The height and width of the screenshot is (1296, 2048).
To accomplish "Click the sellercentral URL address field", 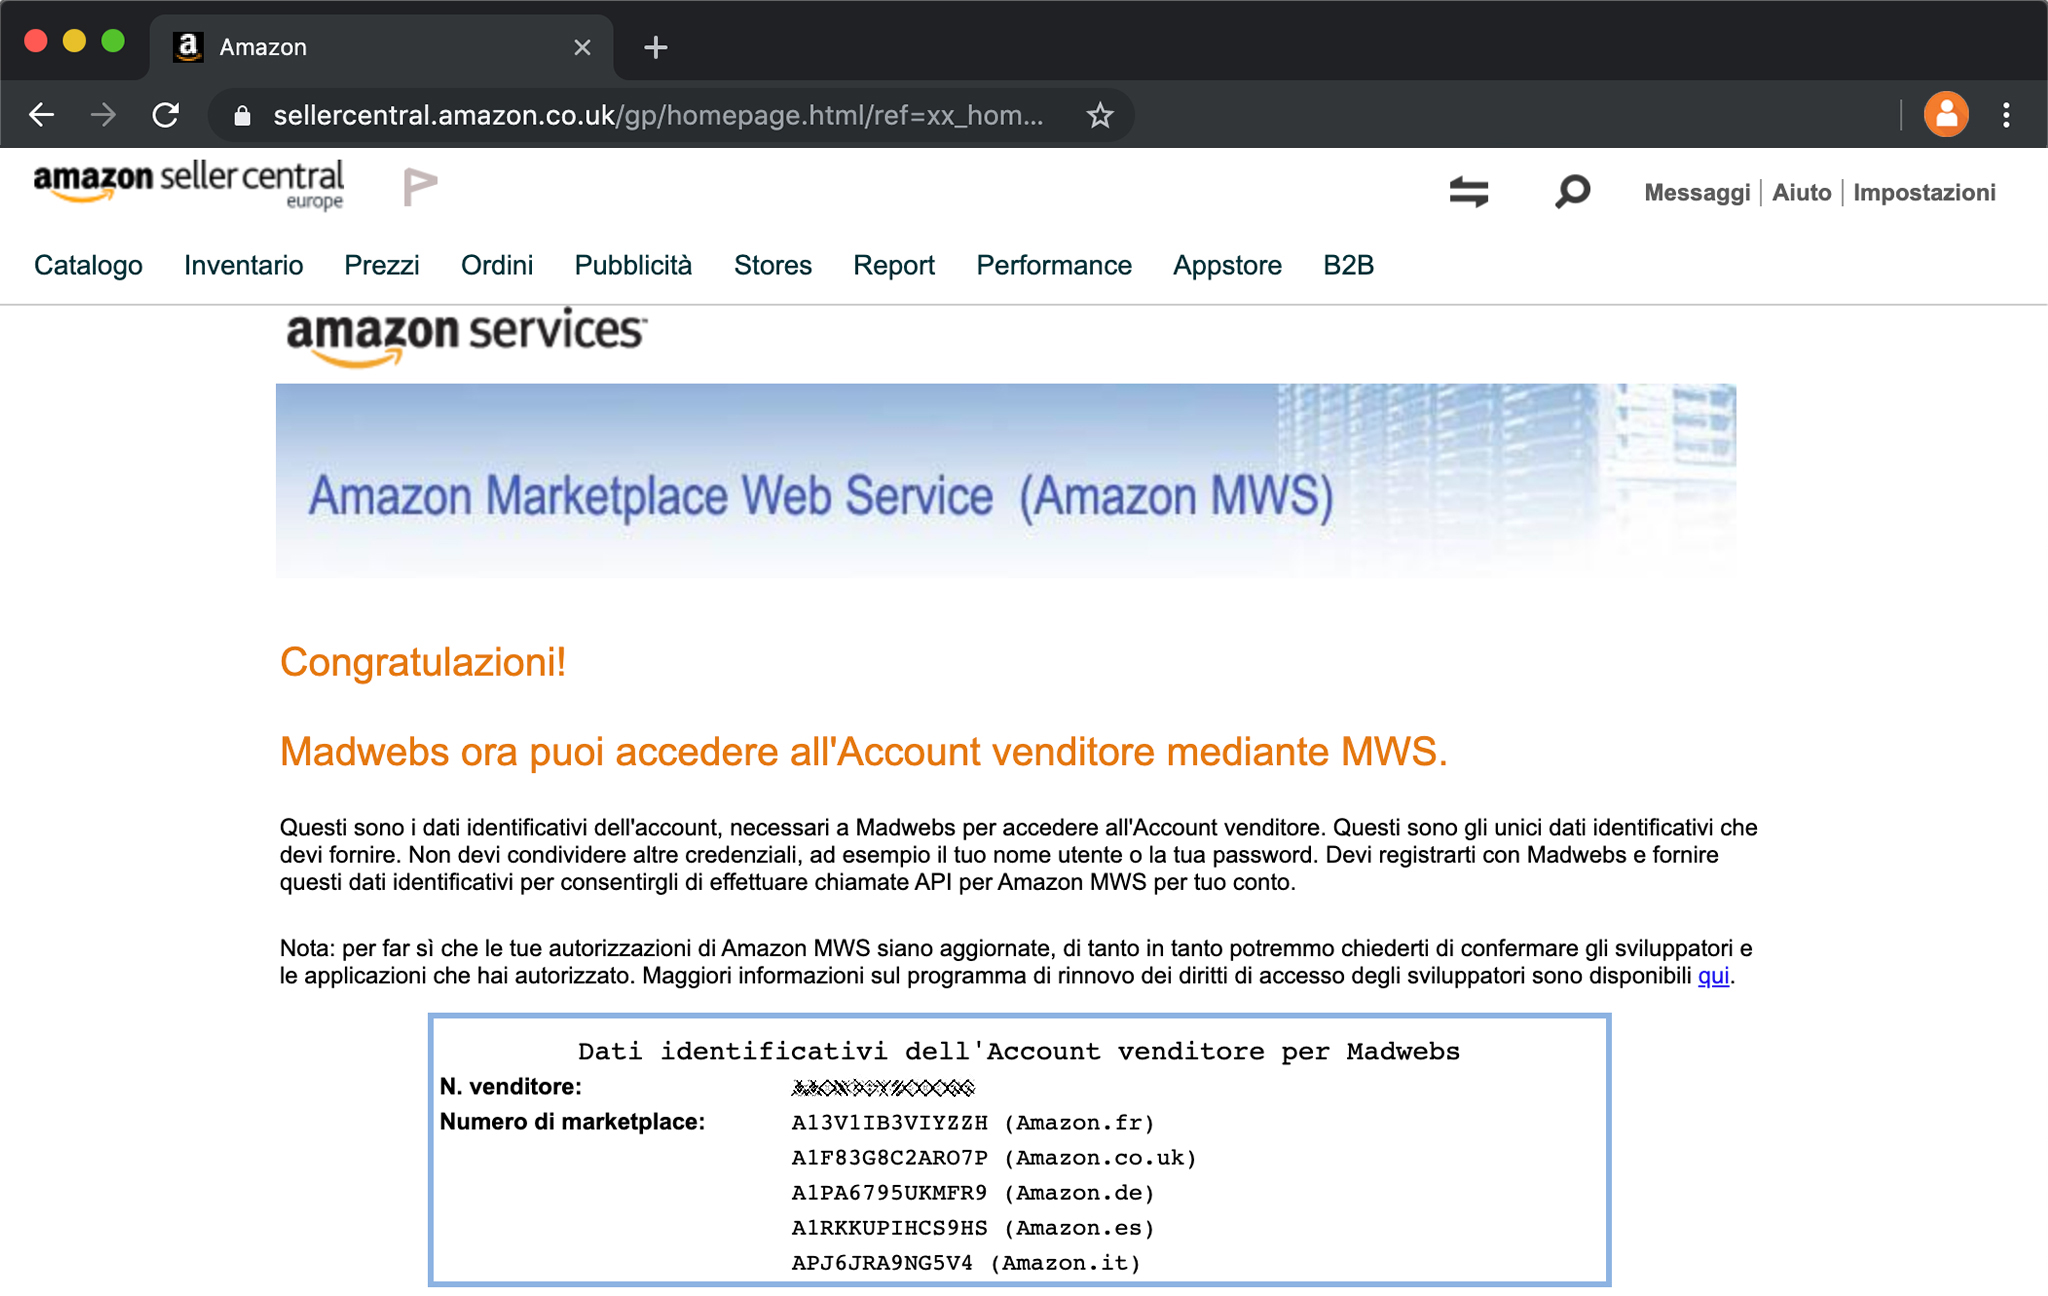I will (x=657, y=116).
